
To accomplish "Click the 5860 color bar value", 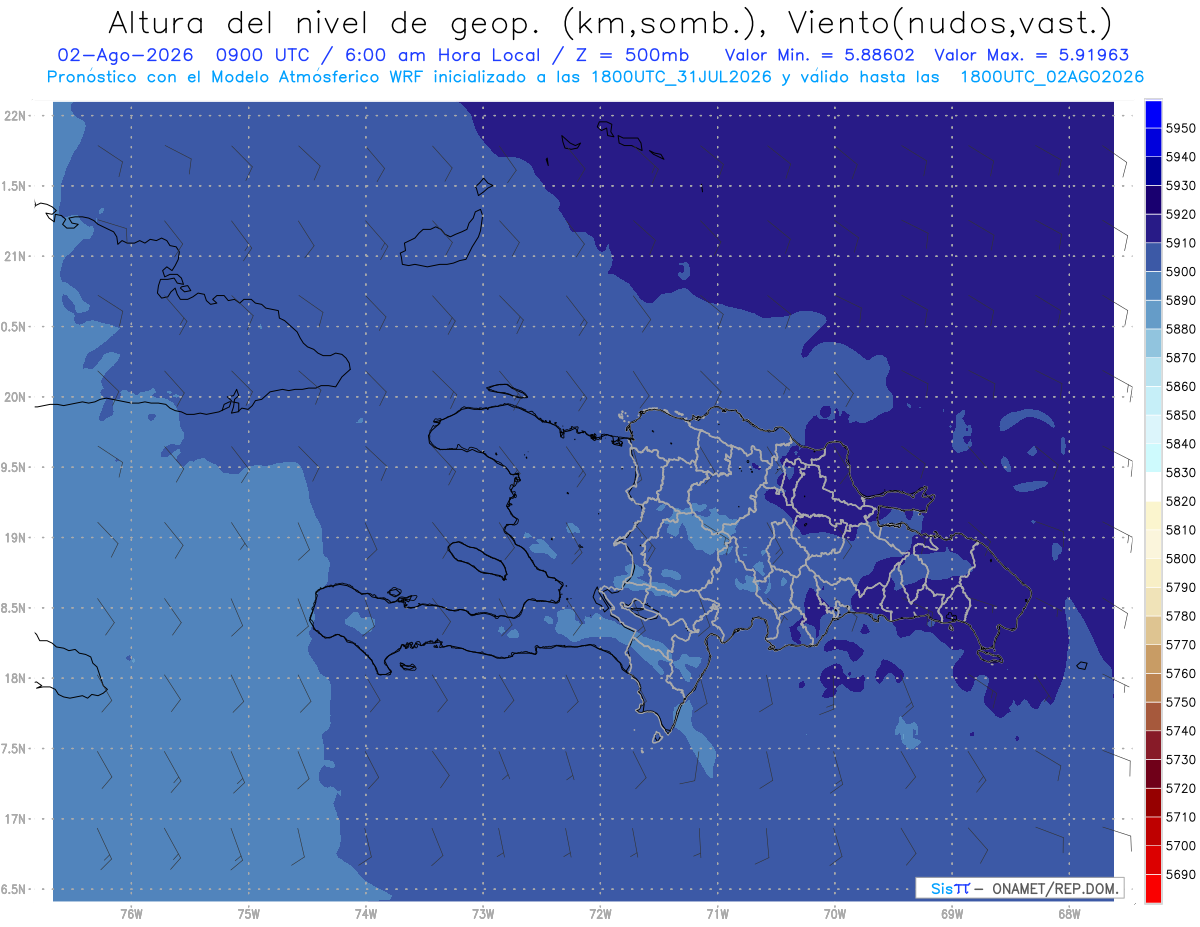I will coord(1181,386).
